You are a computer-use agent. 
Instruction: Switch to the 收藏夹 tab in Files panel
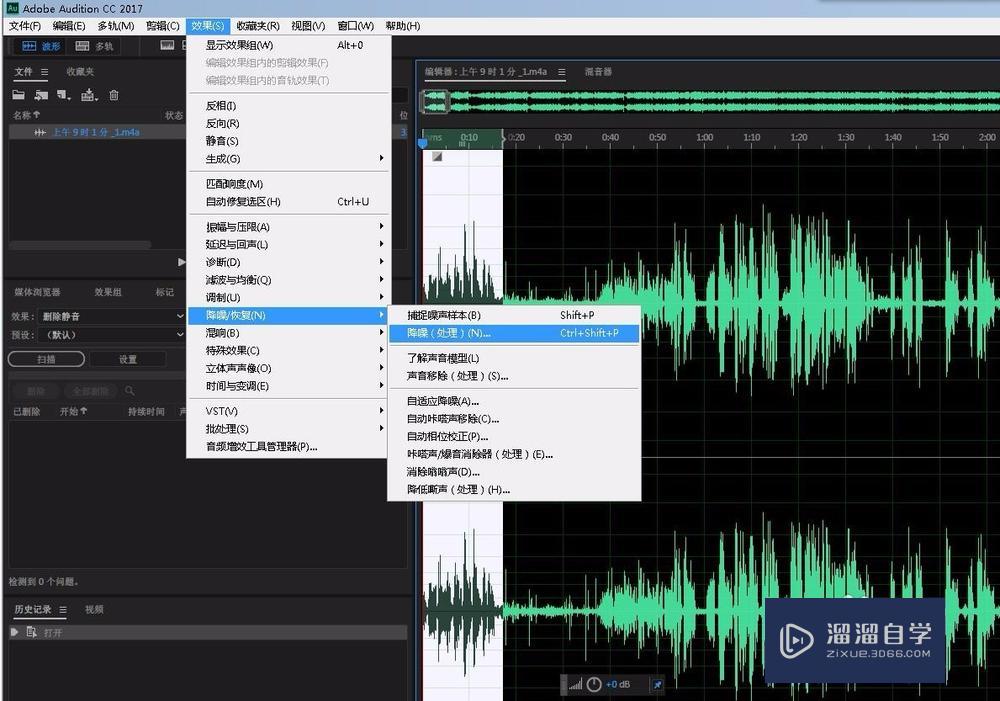[80, 71]
